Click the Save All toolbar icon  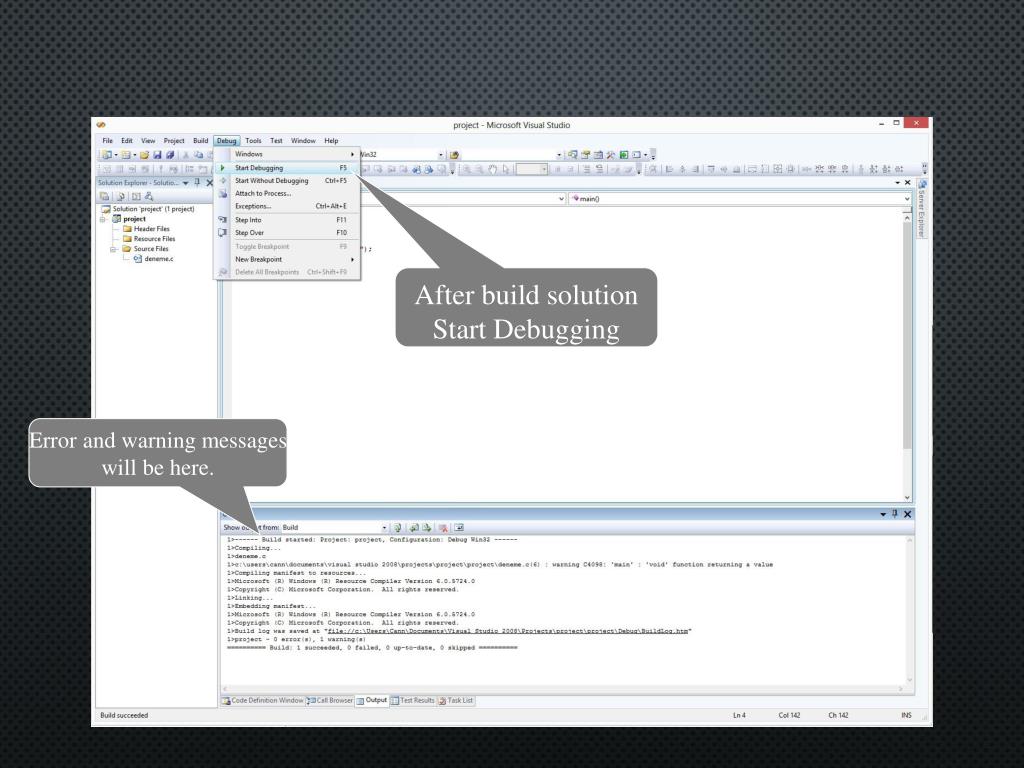(x=170, y=155)
